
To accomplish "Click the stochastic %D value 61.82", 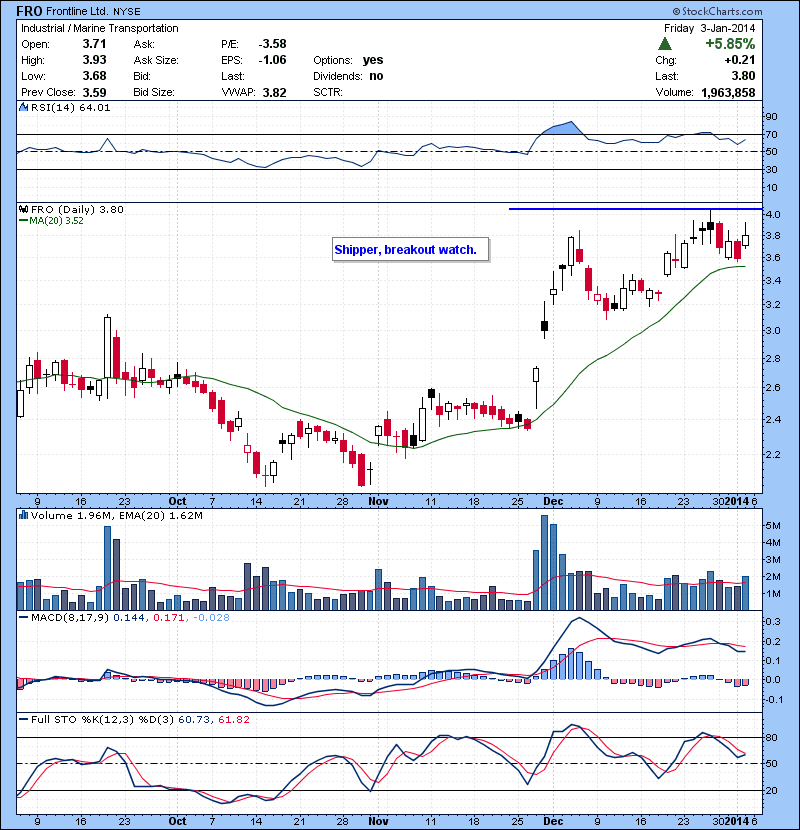I will (x=233, y=719).
